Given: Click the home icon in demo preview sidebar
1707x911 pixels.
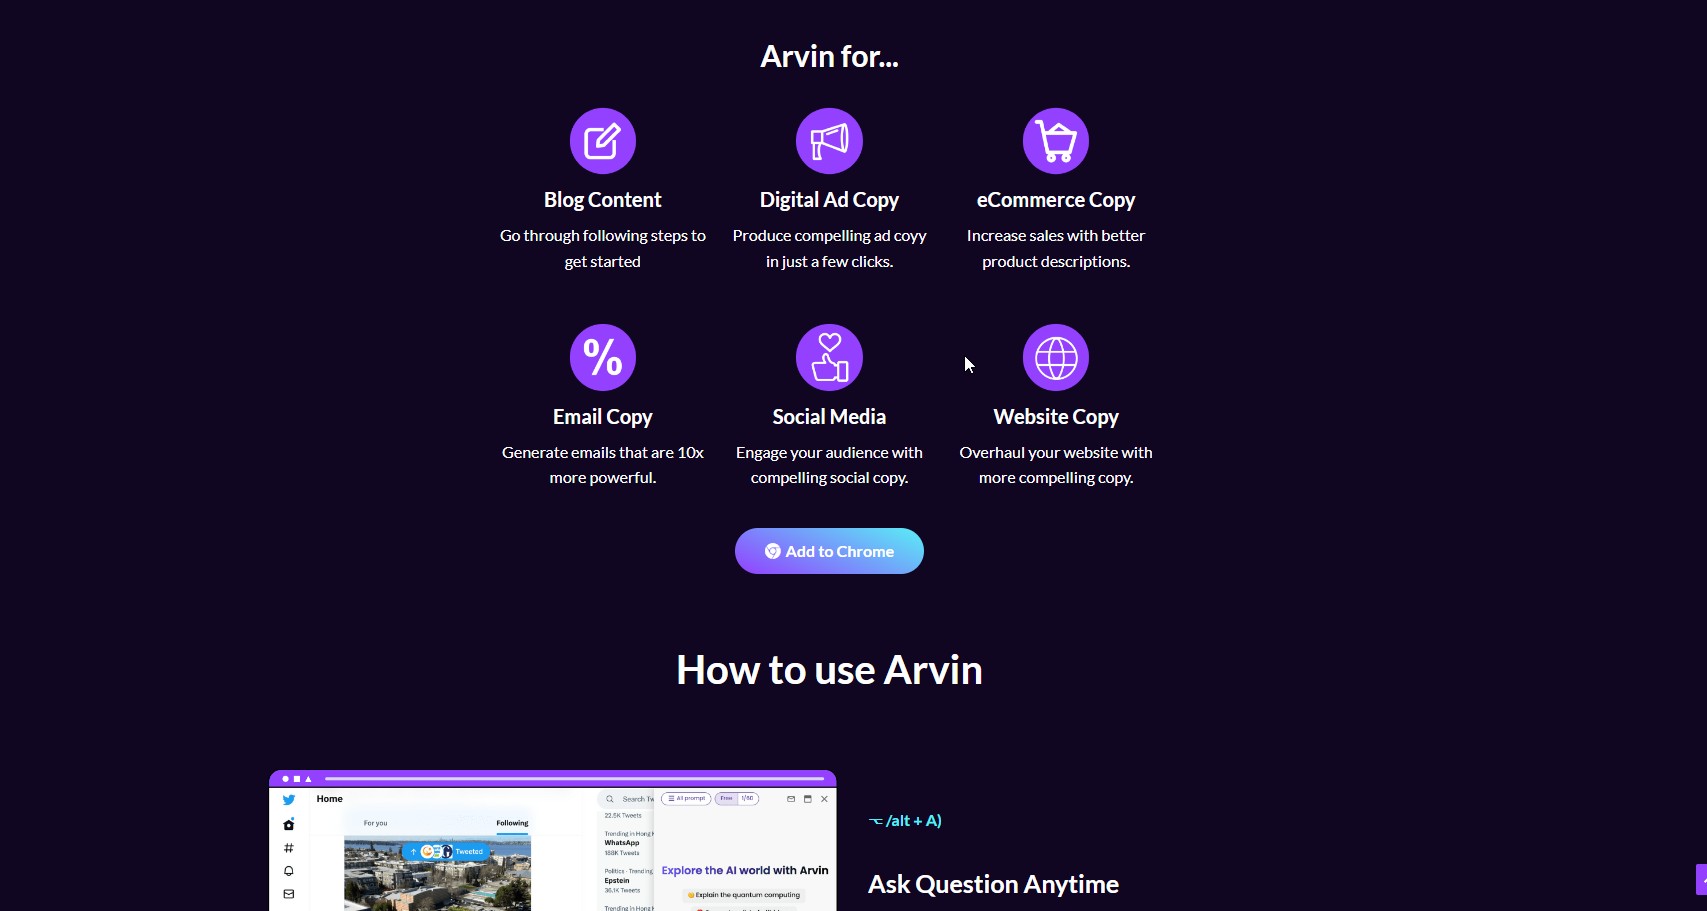Looking at the screenshot, I should click(x=289, y=824).
